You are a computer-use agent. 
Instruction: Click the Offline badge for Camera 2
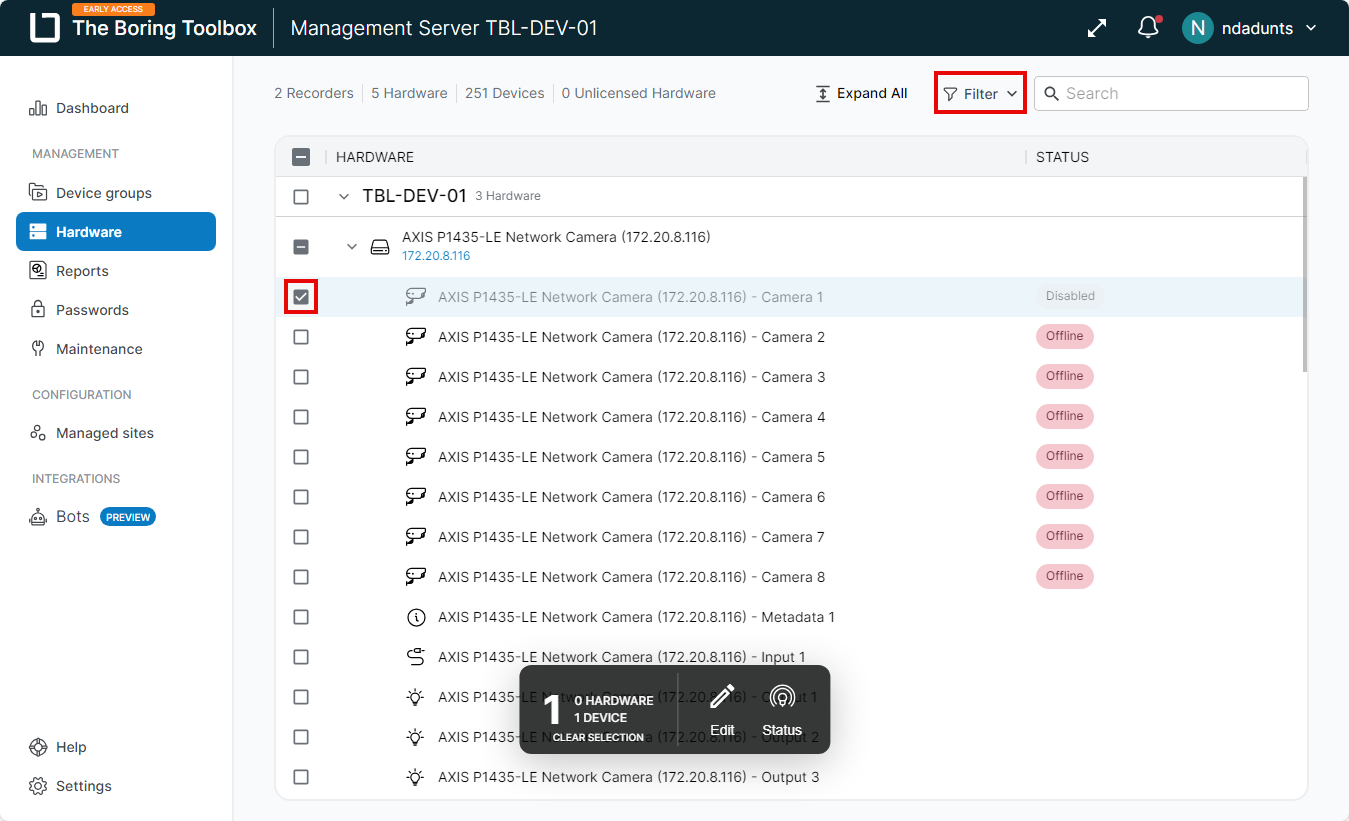point(1064,336)
